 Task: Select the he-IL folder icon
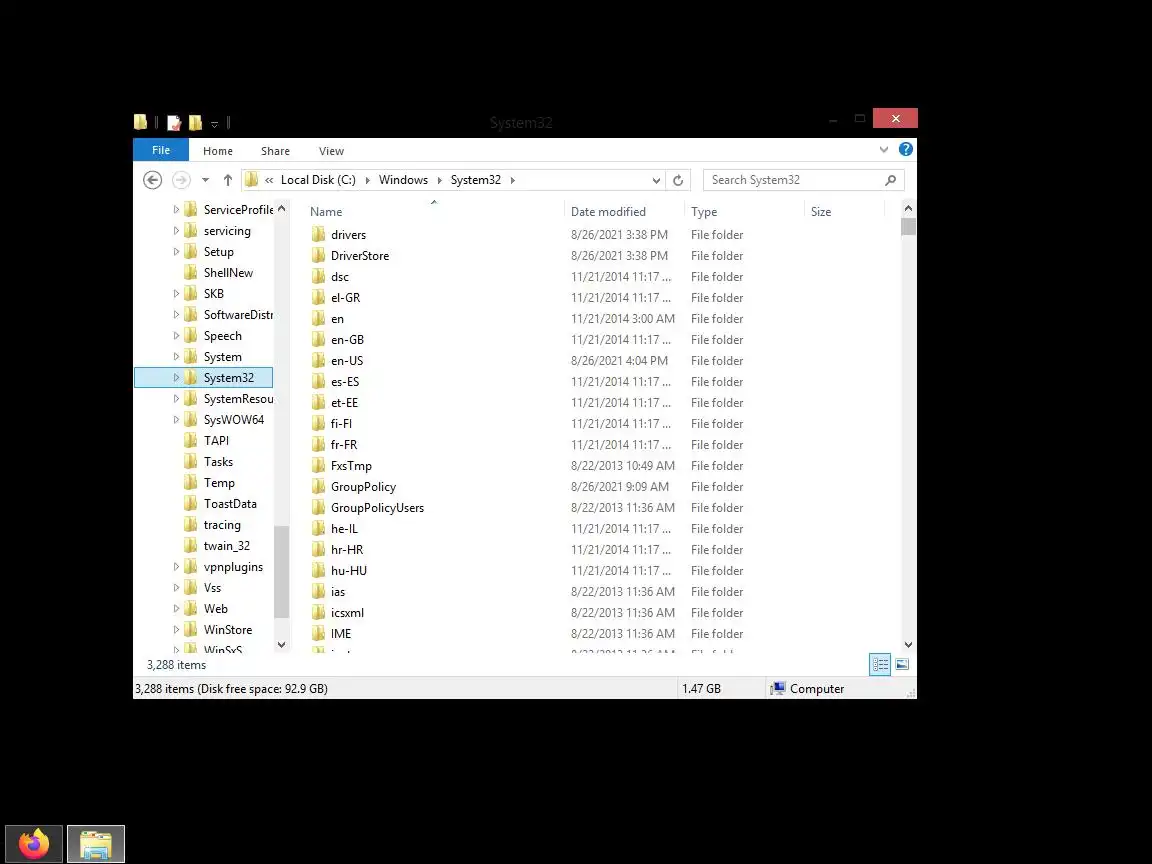[318, 528]
